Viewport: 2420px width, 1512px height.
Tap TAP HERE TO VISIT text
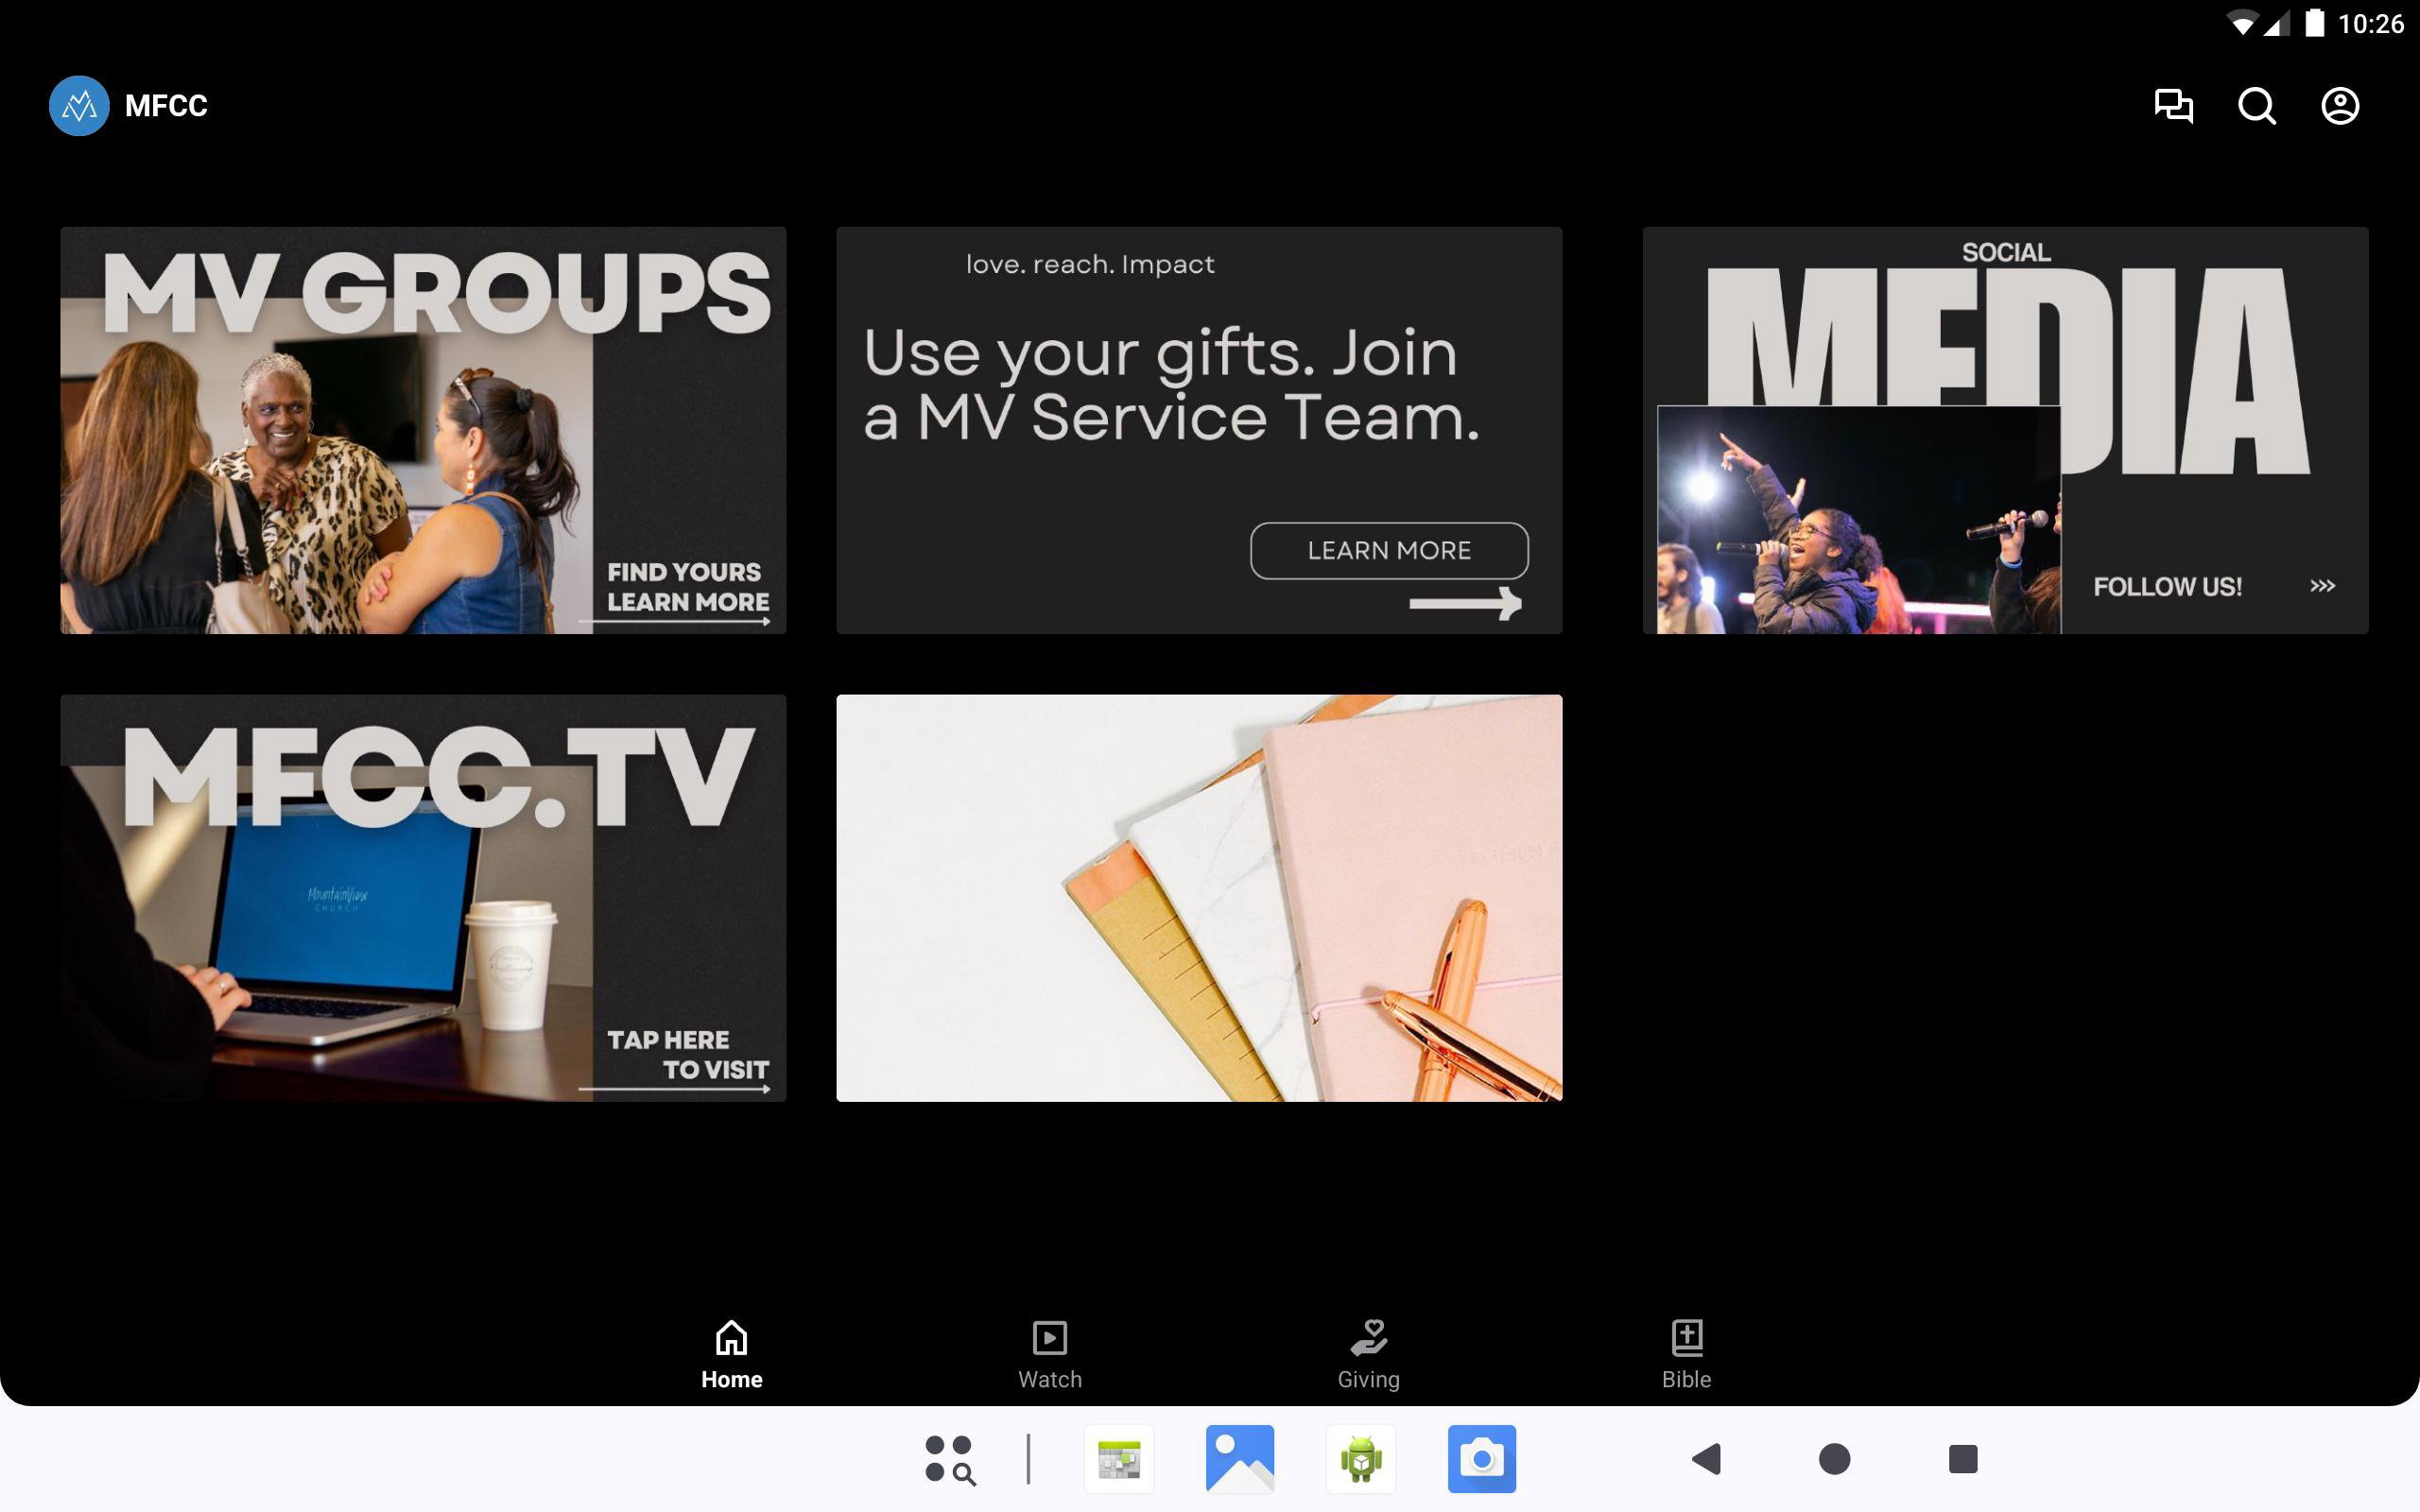[x=687, y=1055]
